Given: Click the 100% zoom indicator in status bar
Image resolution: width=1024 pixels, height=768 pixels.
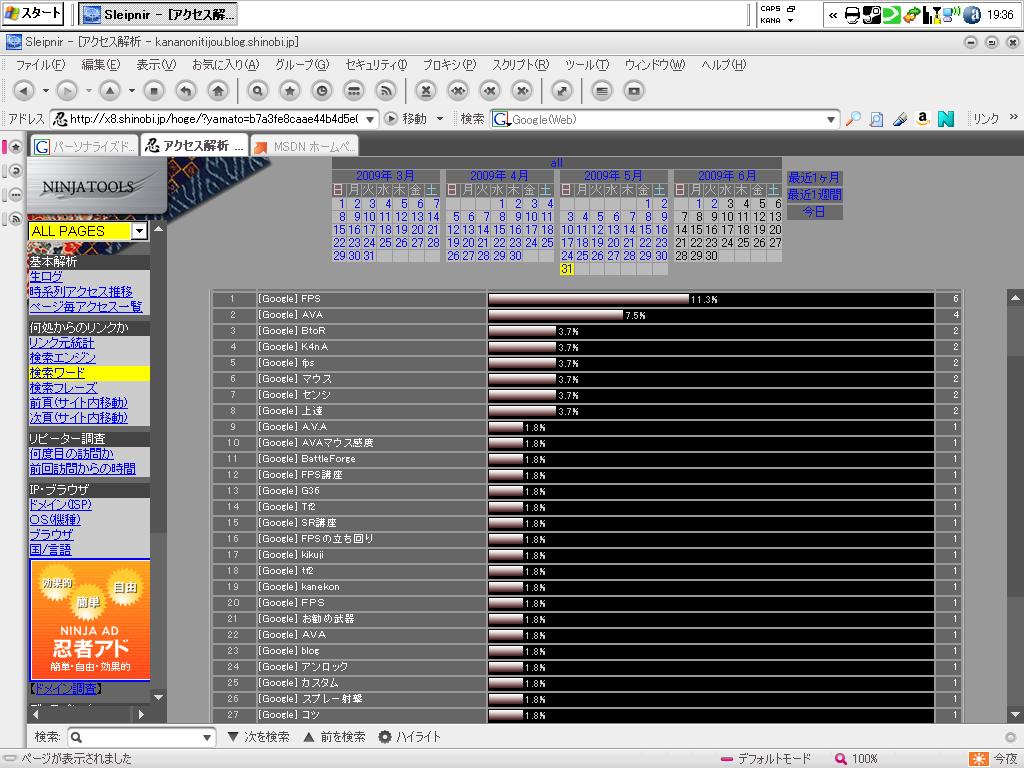Looking at the screenshot, I should pyautogui.click(x=857, y=759).
